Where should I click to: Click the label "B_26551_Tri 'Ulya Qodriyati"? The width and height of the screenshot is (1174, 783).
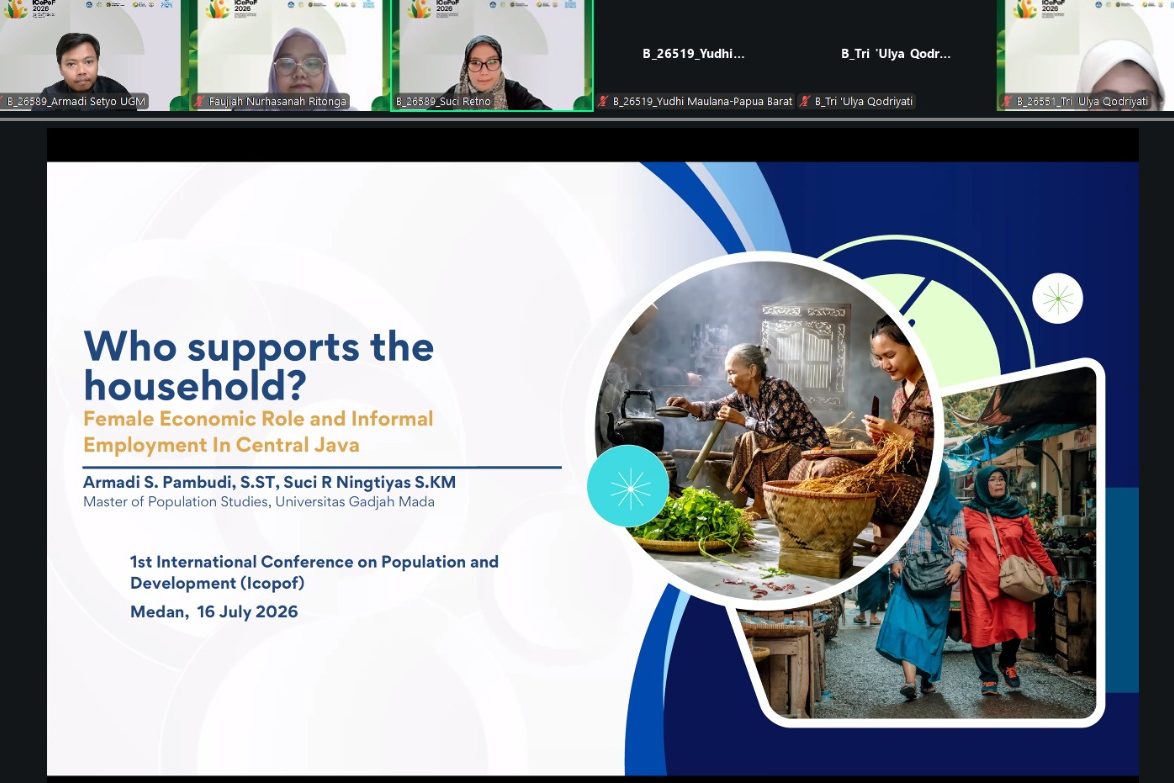point(1082,101)
